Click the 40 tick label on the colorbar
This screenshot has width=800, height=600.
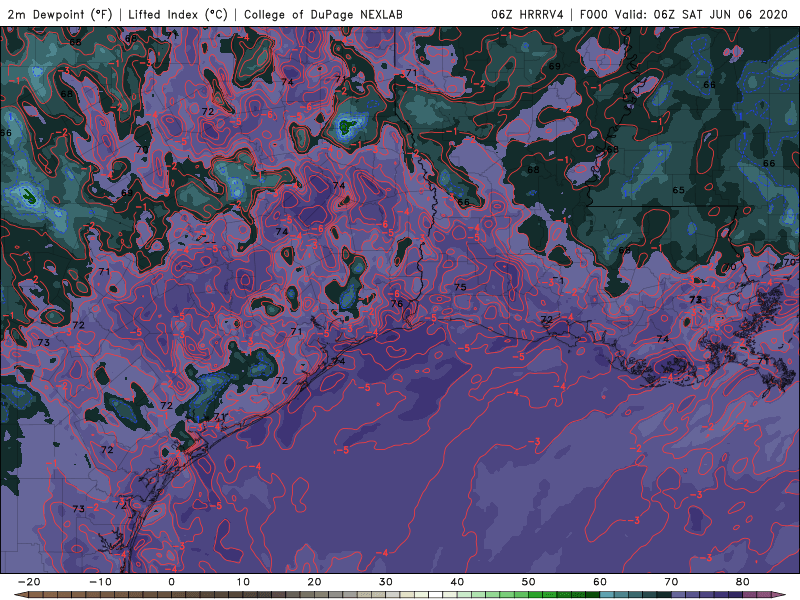457,582
